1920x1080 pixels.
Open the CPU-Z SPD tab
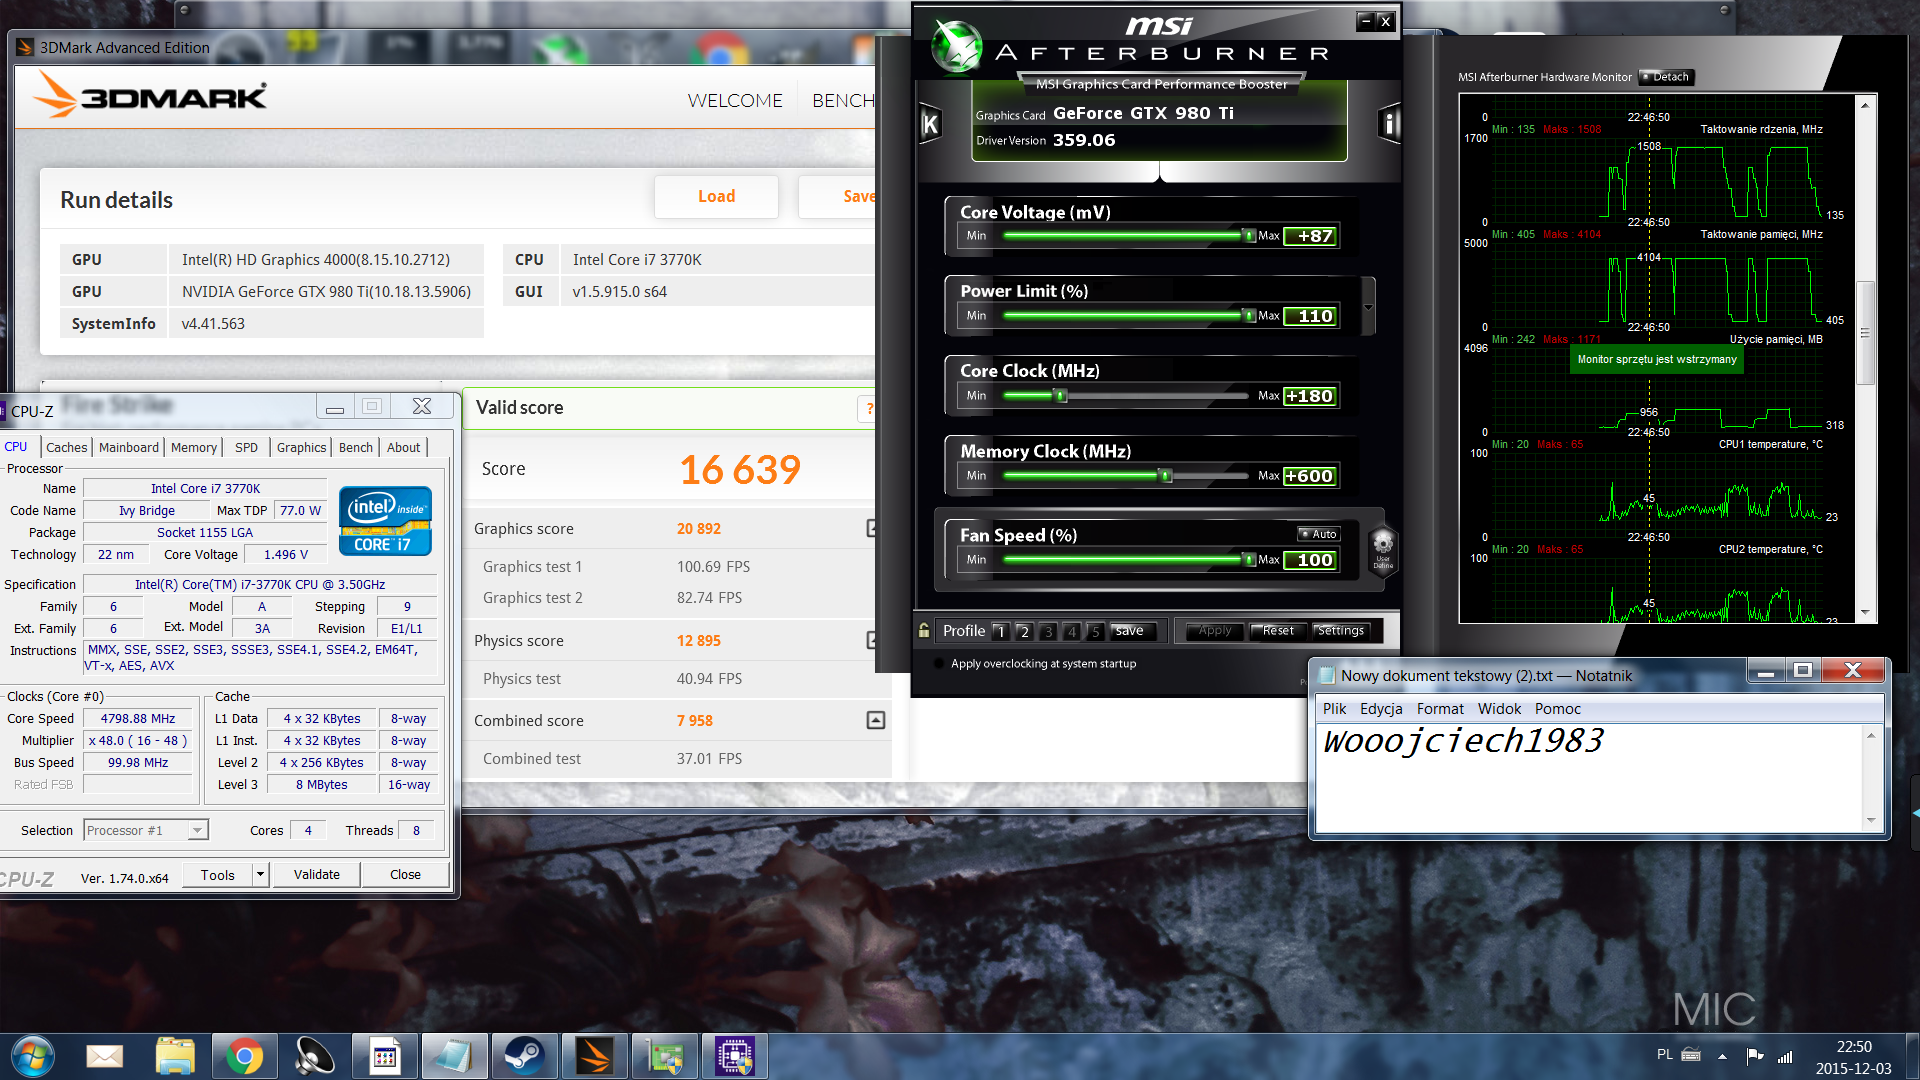[x=246, y=447]
